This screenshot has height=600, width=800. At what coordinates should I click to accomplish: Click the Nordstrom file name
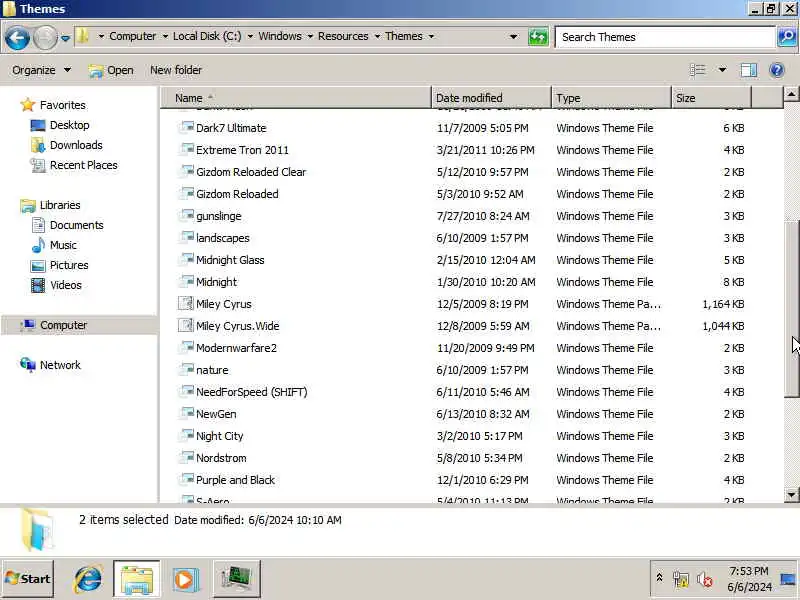pos(221,458)
